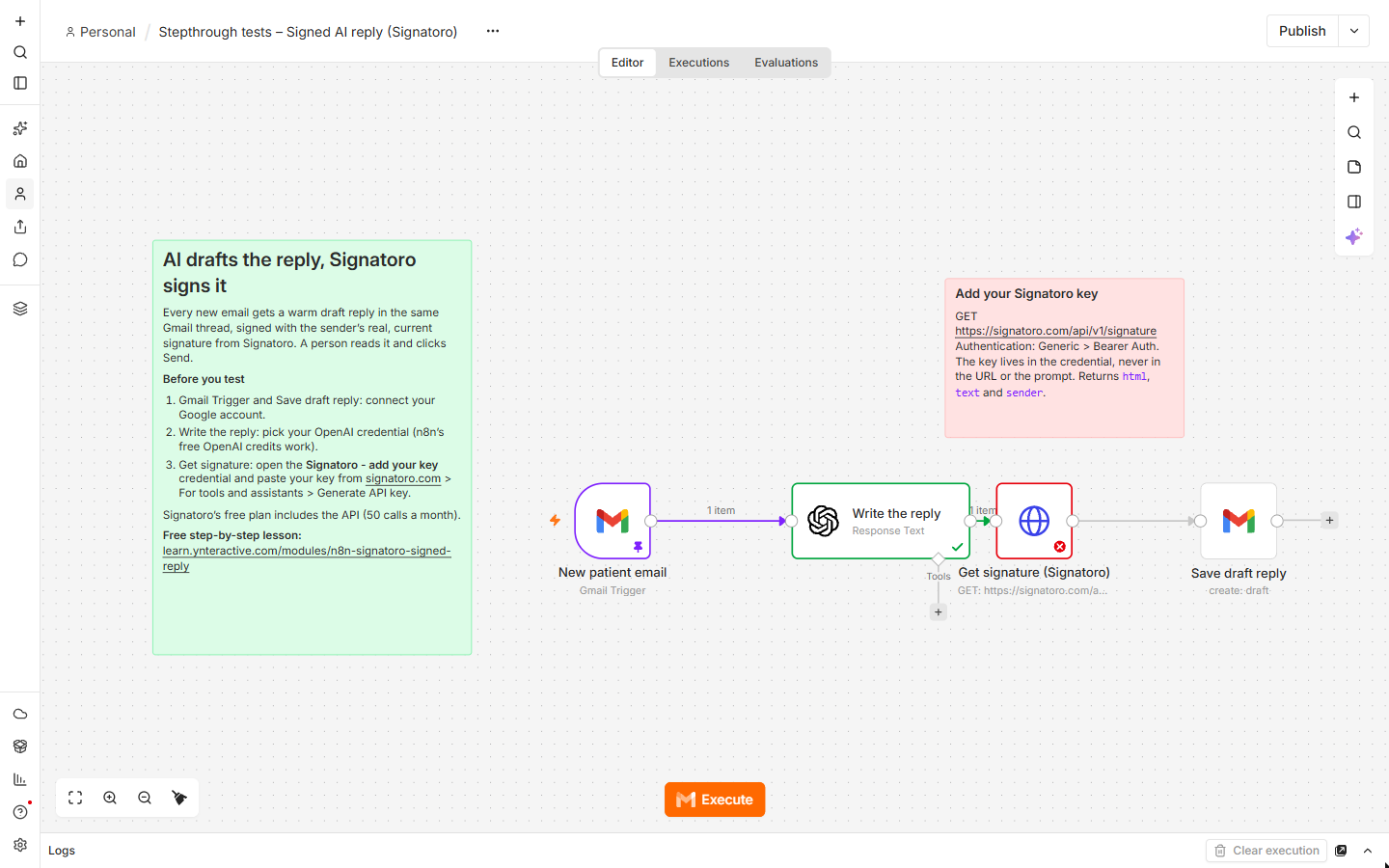The width and height of the screenshot is (1389, 868).
Task: Open the learn.ynteractive.com lesson link
Action: pyautogui.click(x=307, y=558)
